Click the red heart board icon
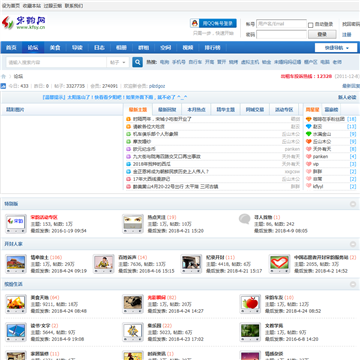 point(279,264)
